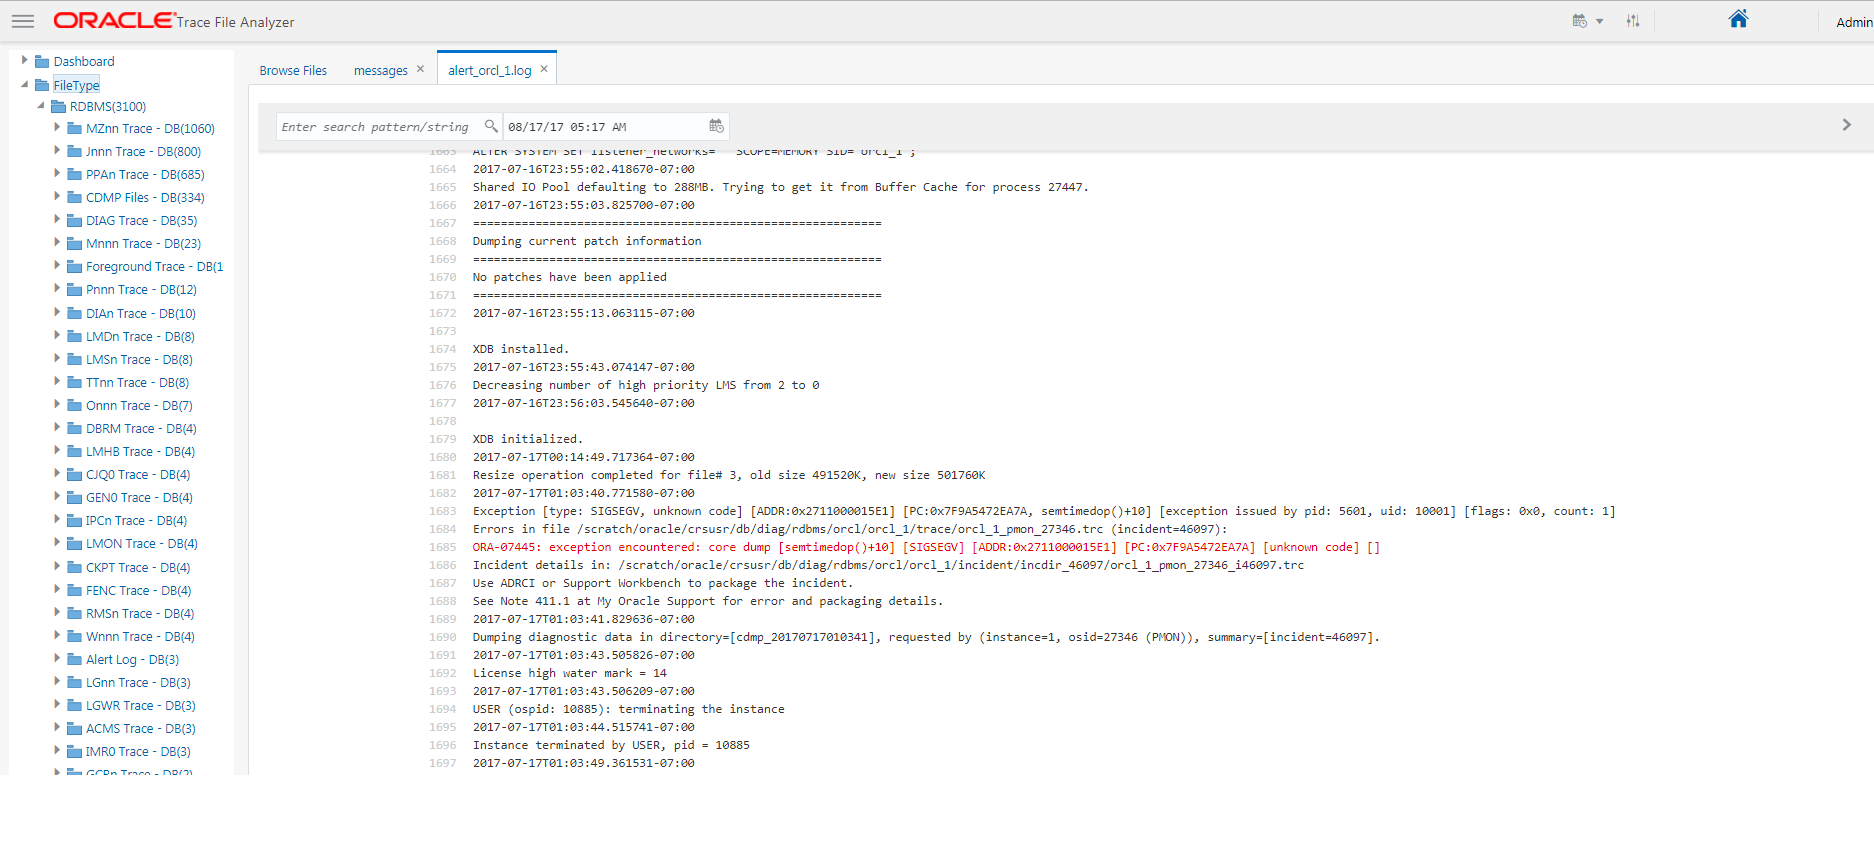This screenshot has height=842, width=1874.
Task: Click the Oracle Trace File Analyzer logo
Action: tap(174, 21)
